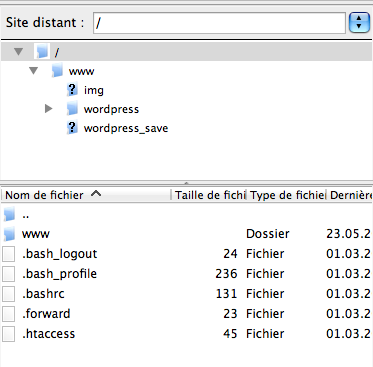
Task: Click the size value 24 for .bash_logout
Action: [230, 254]
